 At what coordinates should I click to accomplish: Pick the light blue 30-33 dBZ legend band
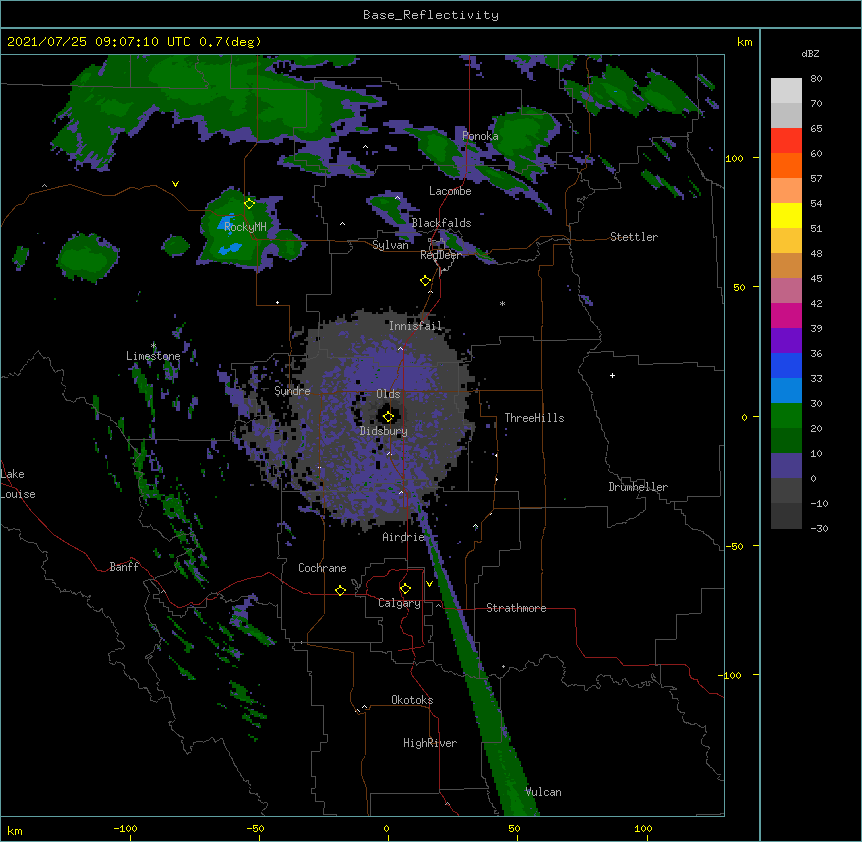tap(786, 391)
